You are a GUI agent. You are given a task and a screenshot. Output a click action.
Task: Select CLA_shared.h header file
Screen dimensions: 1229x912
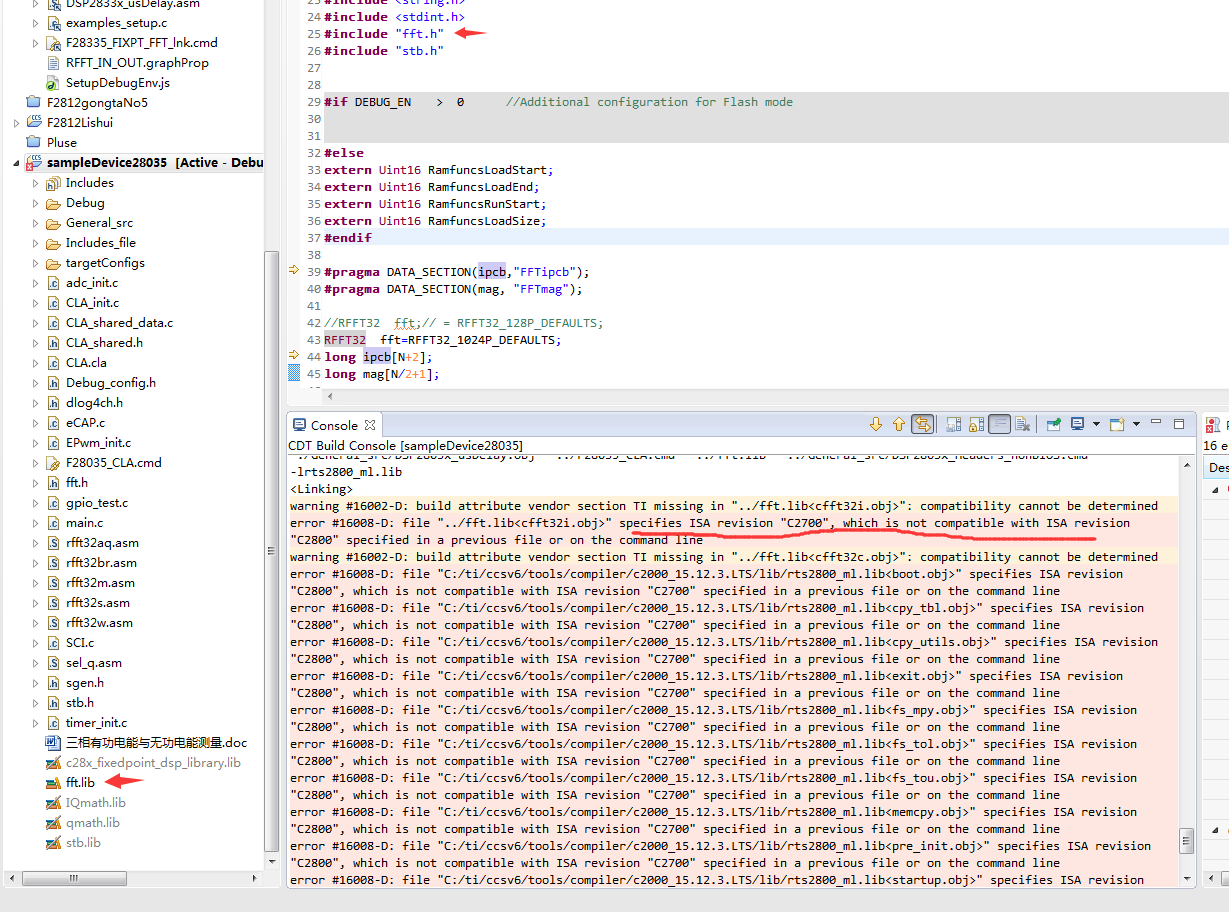tap(104, 342)
